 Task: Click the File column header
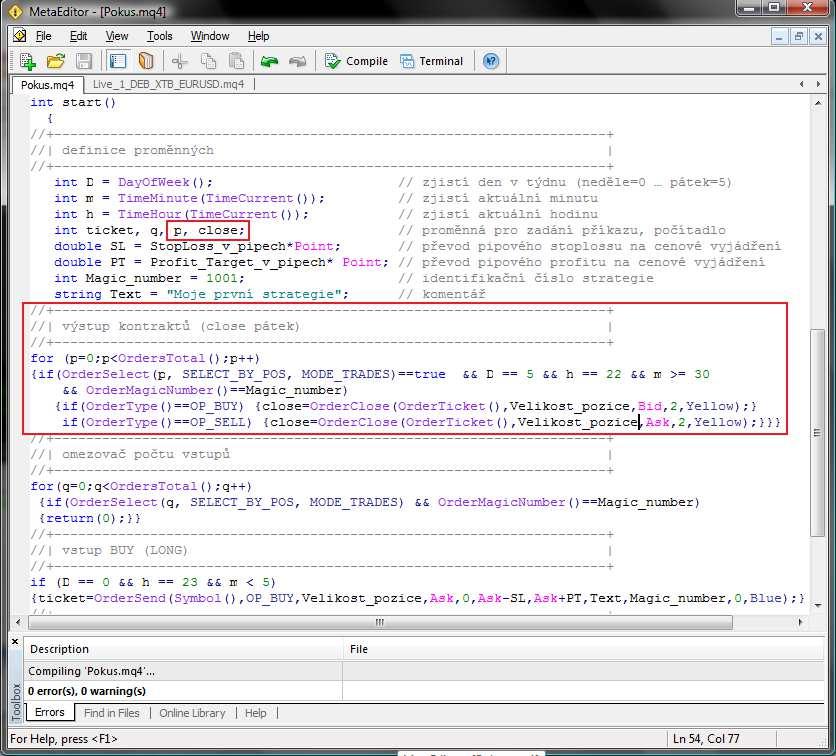(x=583, y=649)
